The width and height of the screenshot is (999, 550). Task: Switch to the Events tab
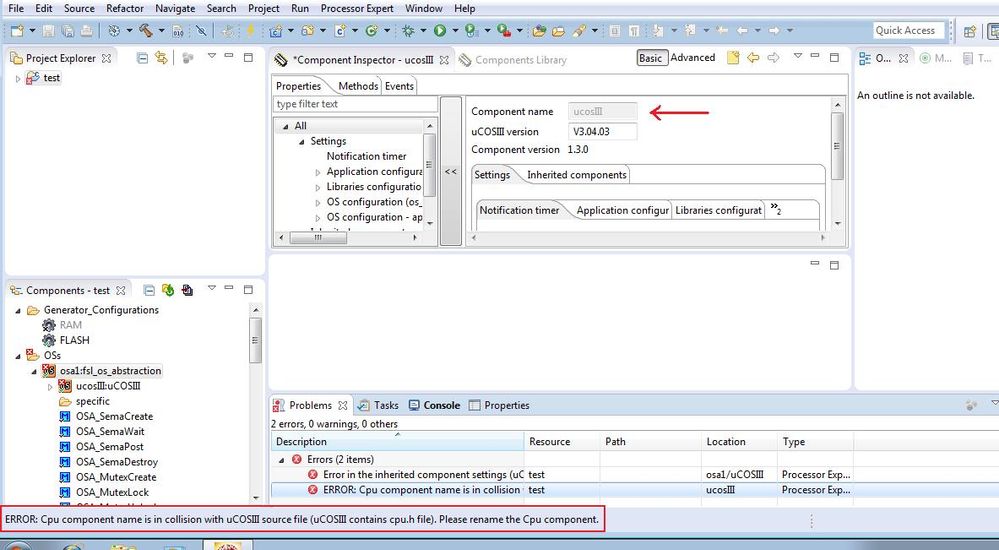click(399, 86)
